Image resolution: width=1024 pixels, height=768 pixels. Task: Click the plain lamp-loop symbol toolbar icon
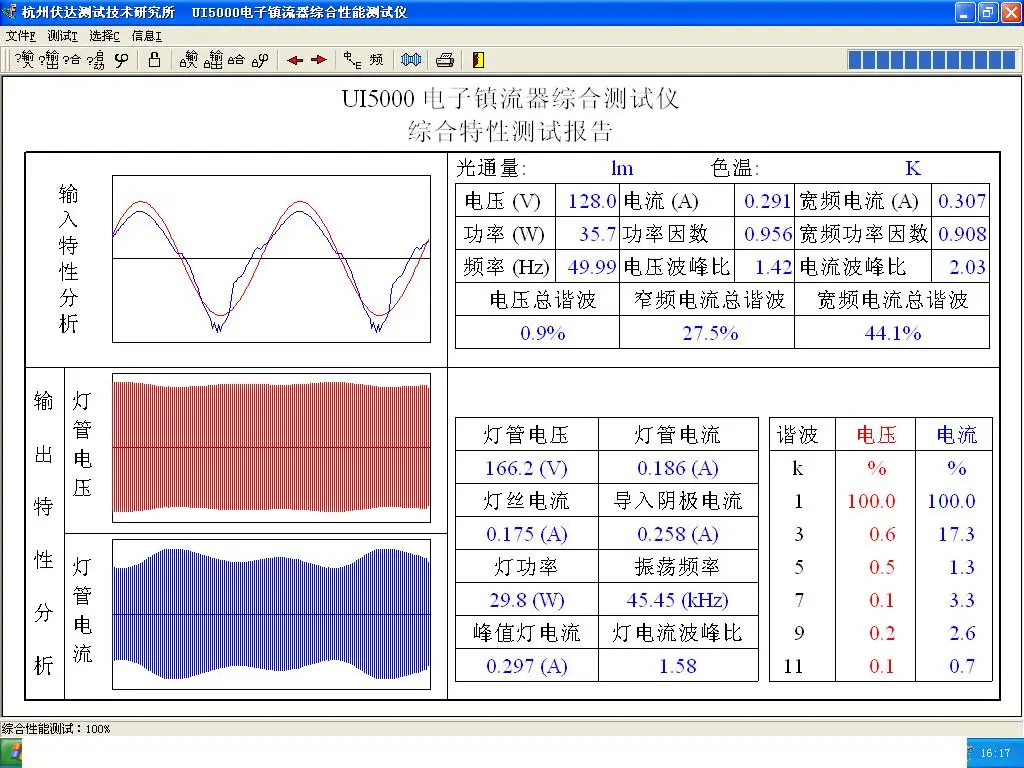tap(121, 60)
